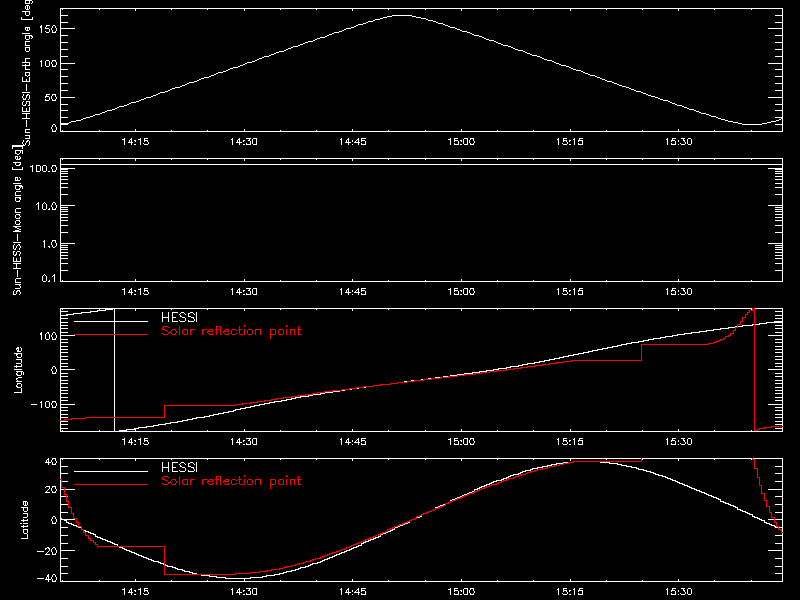This screenshot has width=800, height=600.
Task: Click the 150 tick on Earth angle axis
Action: pyautogui.click(x=48, y=29)
